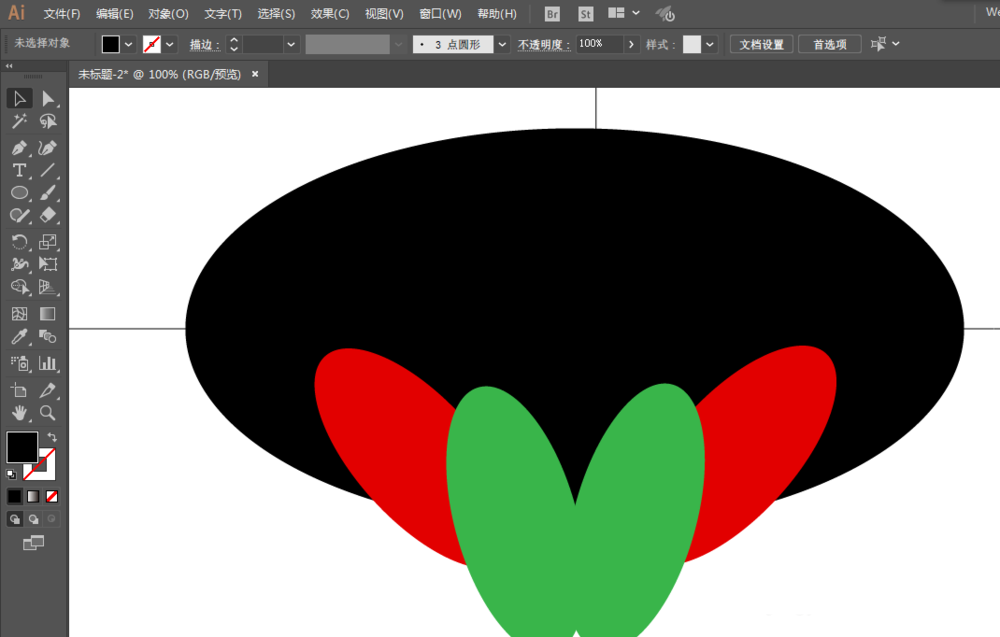
Task: Select the Shaper tool
Action: coord(19,215)
